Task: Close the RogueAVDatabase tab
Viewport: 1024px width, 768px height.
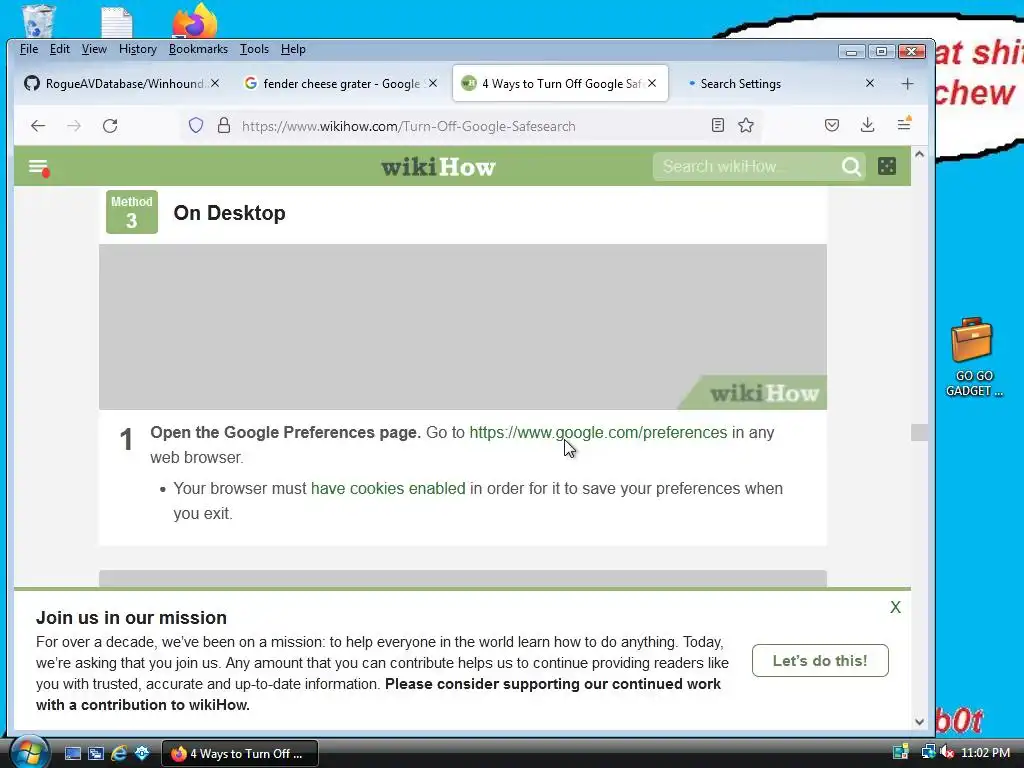Action: click(x=215, y=84)
